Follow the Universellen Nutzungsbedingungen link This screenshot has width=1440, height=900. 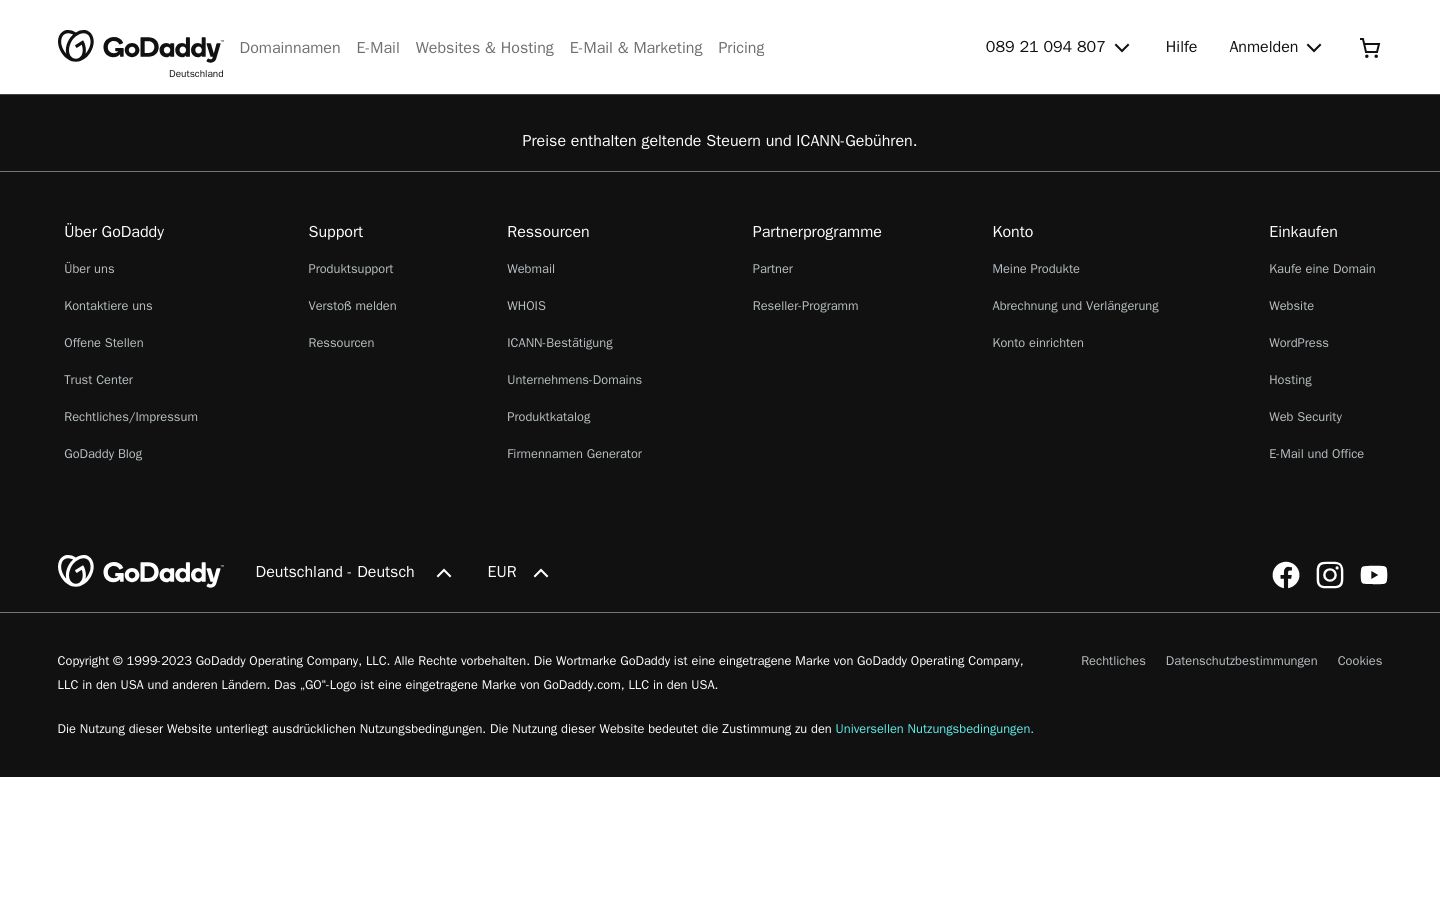point(935,729)
